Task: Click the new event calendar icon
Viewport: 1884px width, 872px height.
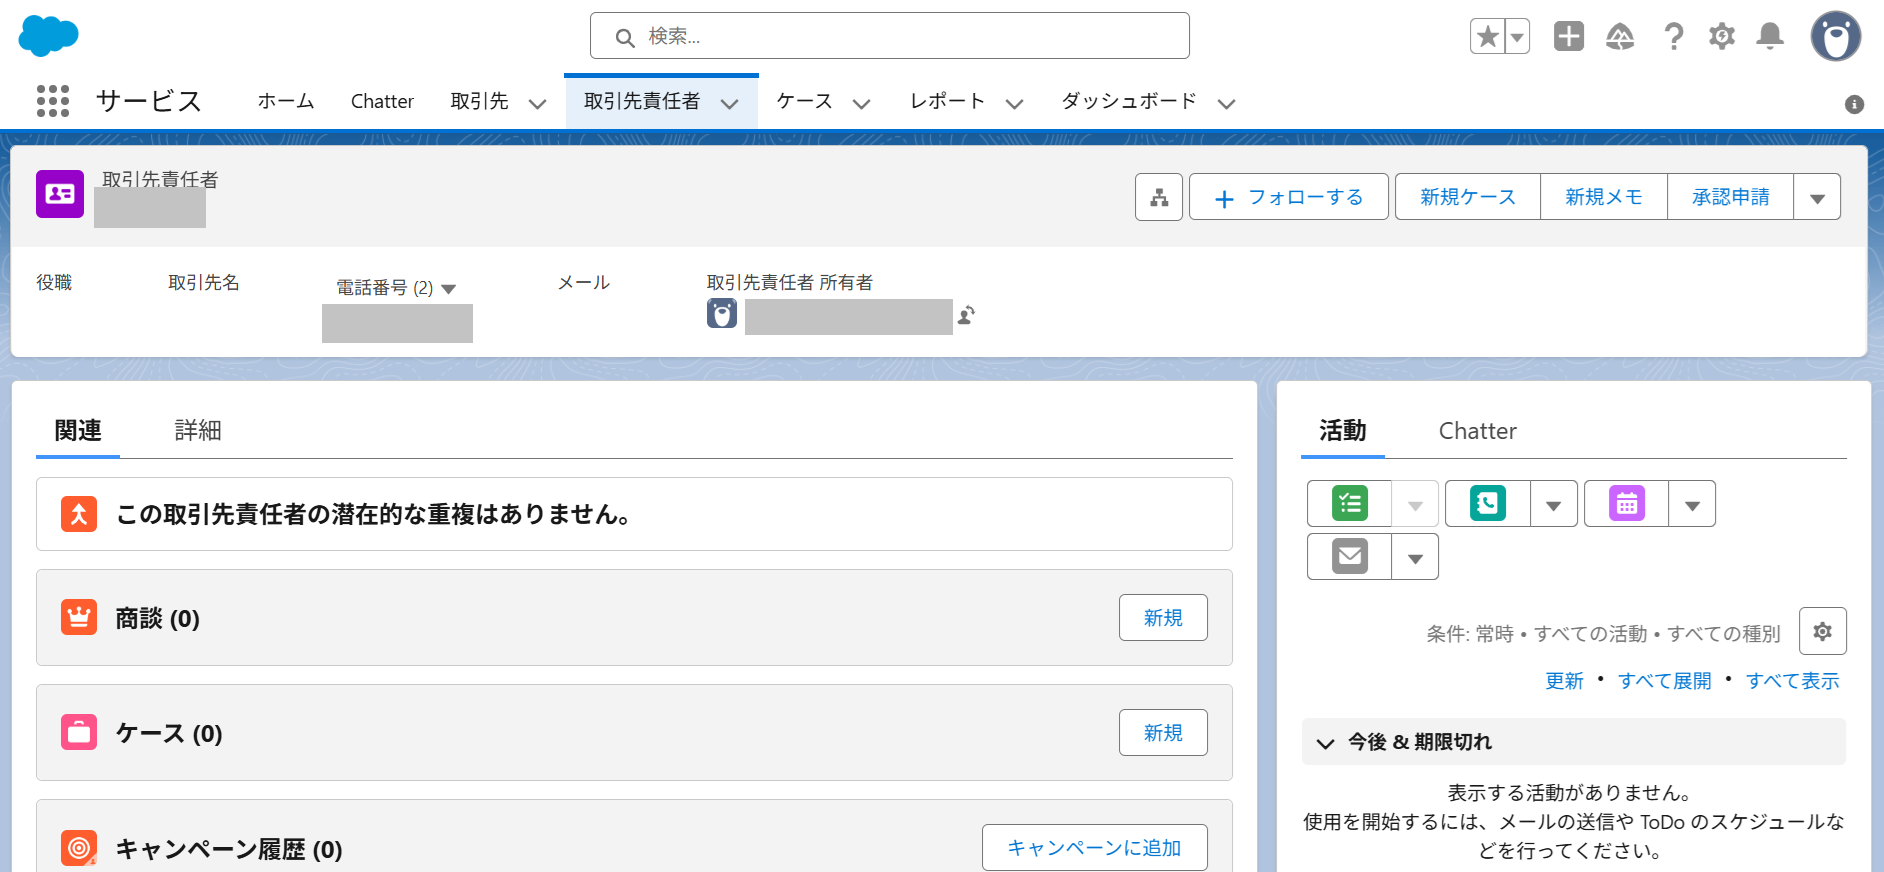Action: tap(1627, 503)
